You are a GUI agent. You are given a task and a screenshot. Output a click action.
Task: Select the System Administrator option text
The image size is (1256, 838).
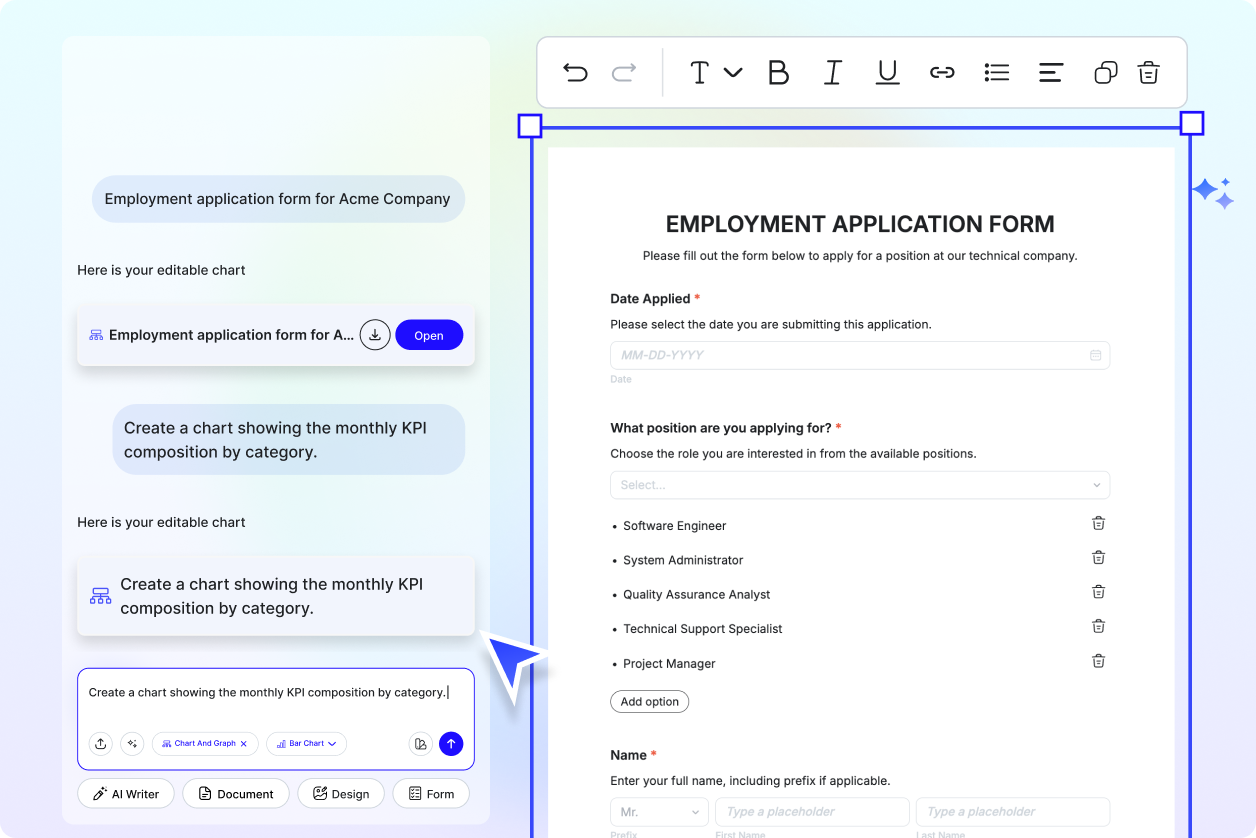683,560
